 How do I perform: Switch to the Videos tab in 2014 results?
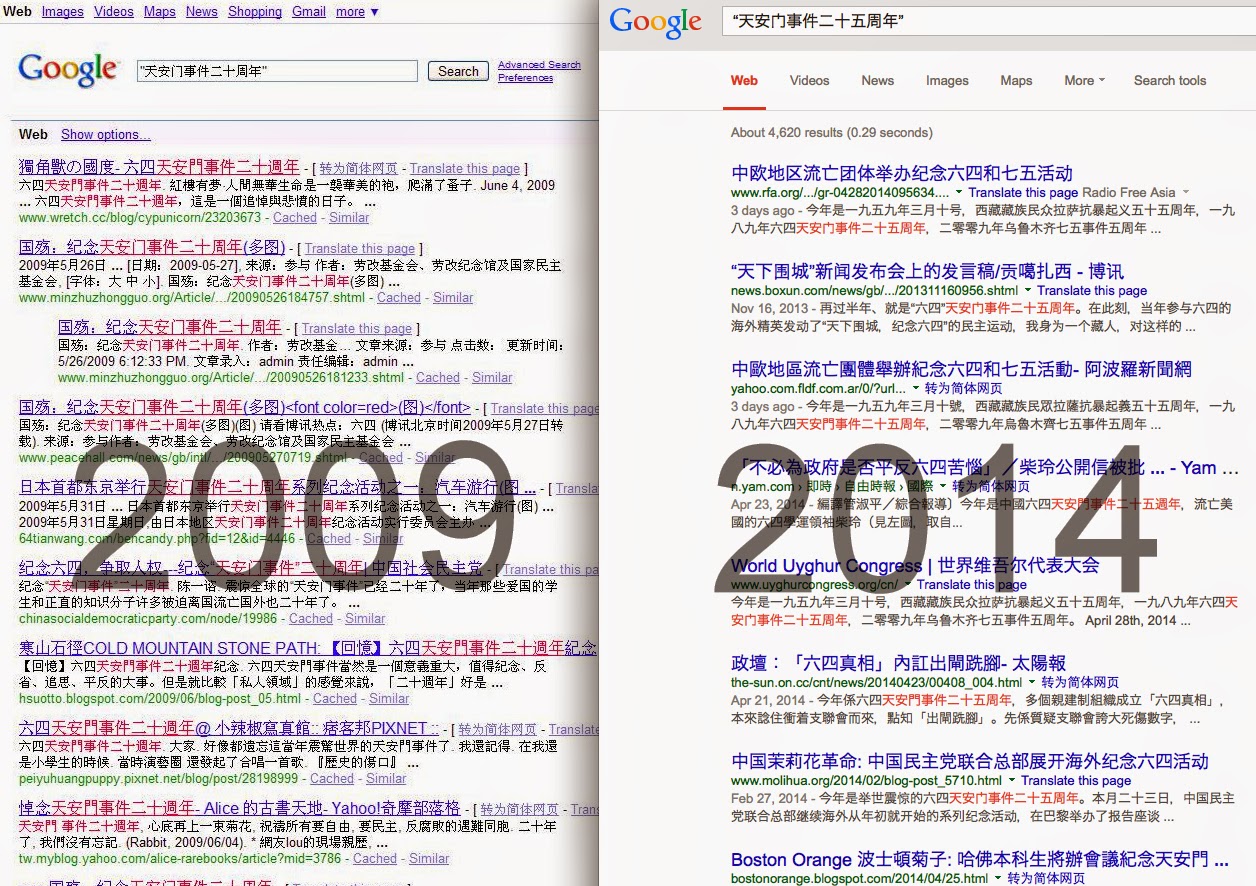809,81
